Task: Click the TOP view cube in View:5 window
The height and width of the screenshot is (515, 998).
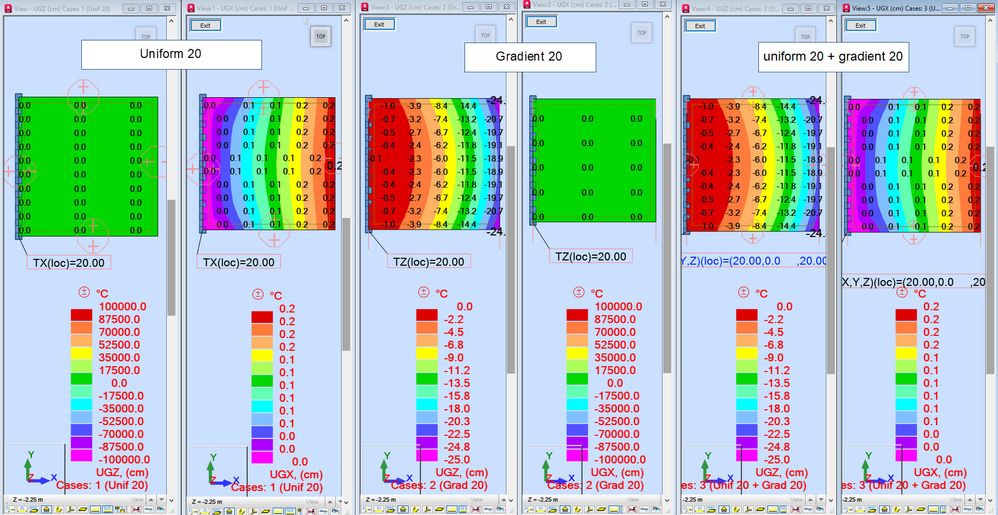Action: (x=964, y=36)
